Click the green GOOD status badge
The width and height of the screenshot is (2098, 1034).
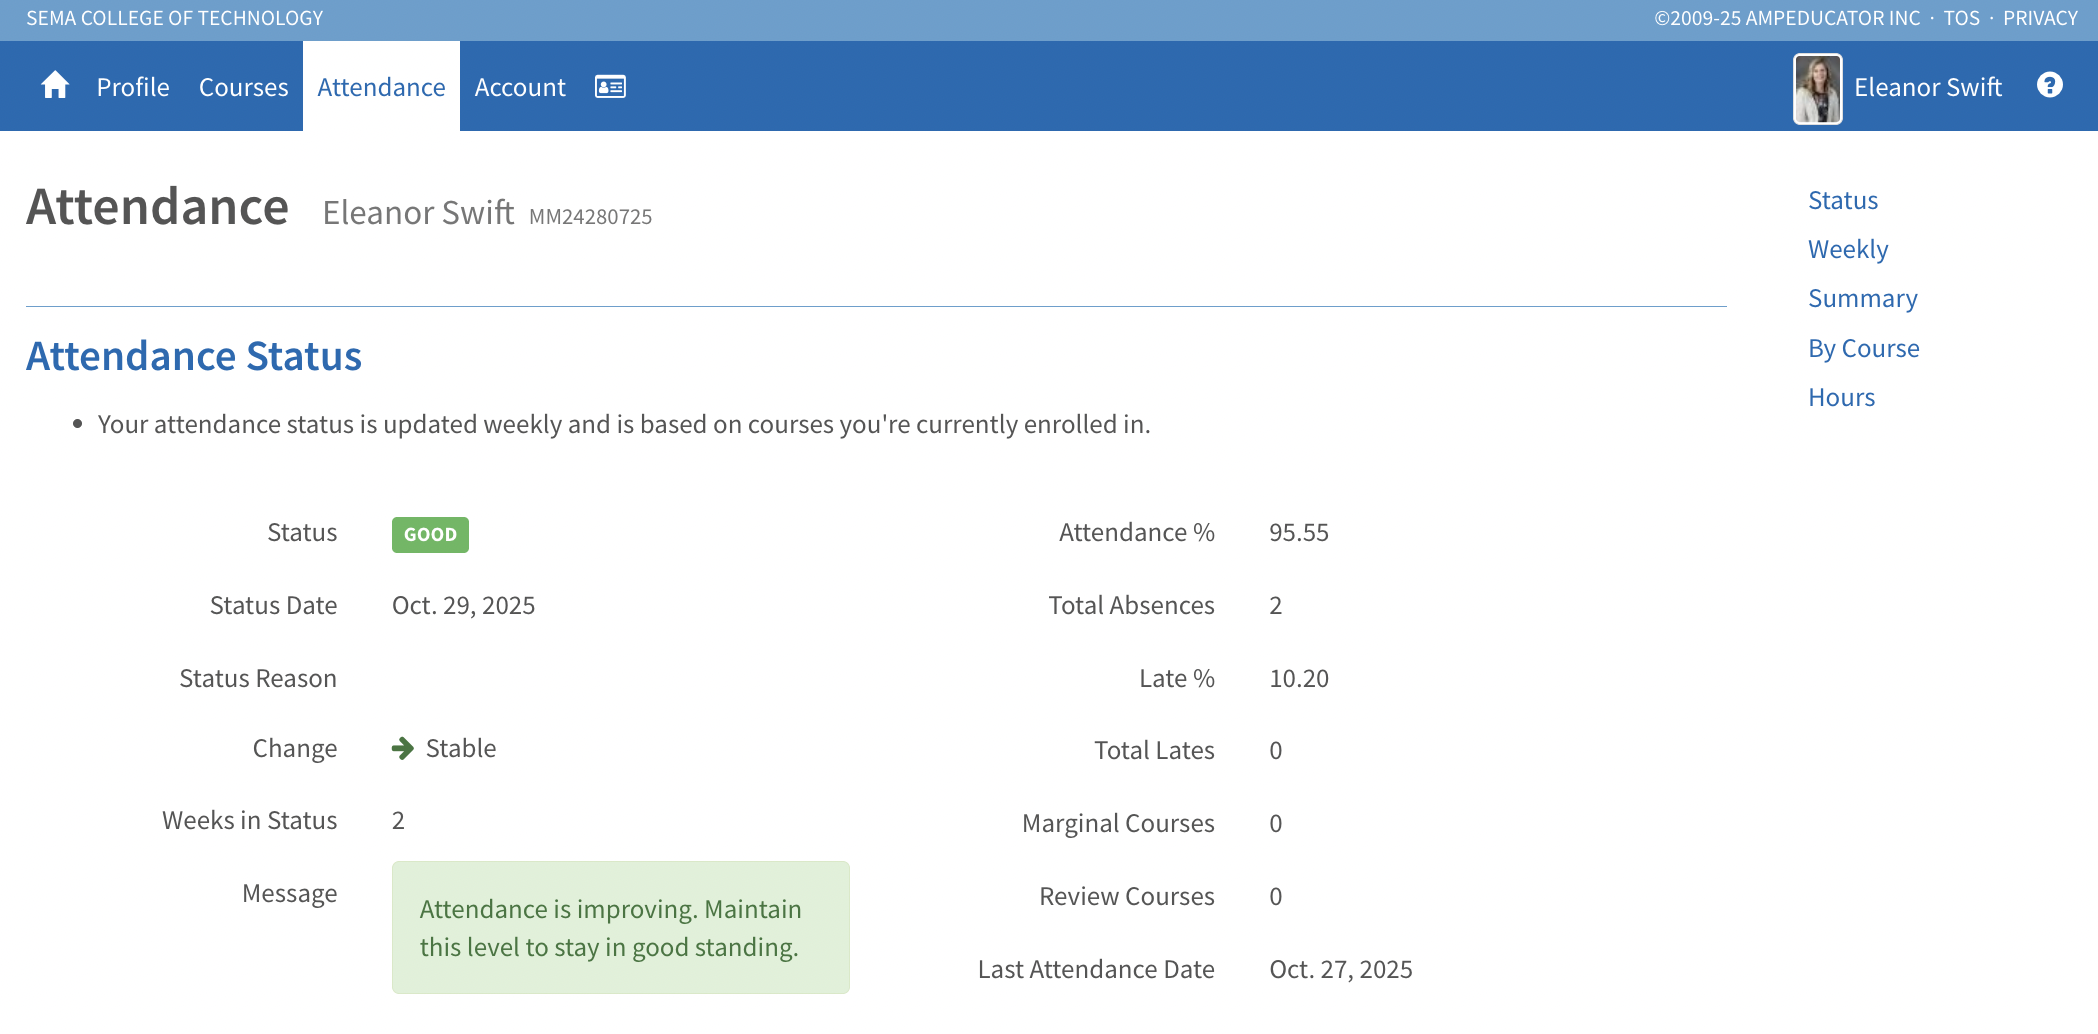[x=430, y=534]
